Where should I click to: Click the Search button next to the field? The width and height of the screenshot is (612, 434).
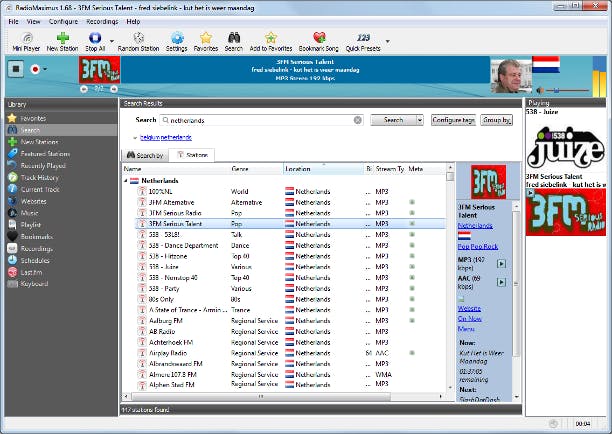coord(393,120)
